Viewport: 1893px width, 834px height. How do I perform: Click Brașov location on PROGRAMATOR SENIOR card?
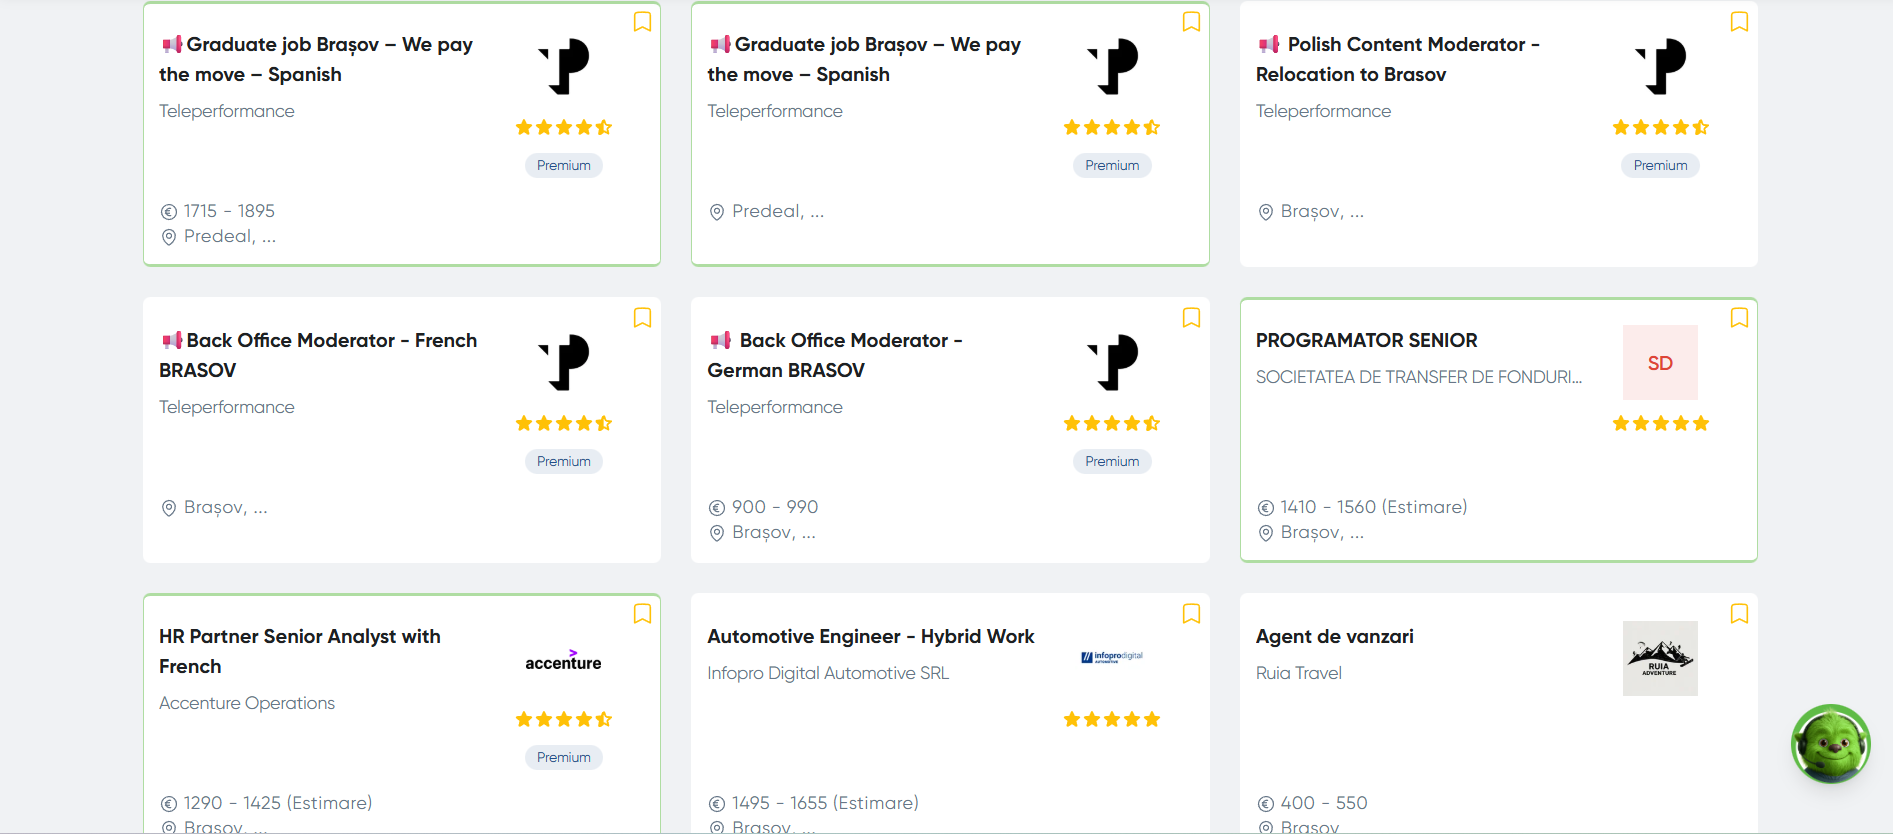coord(1322,533)
